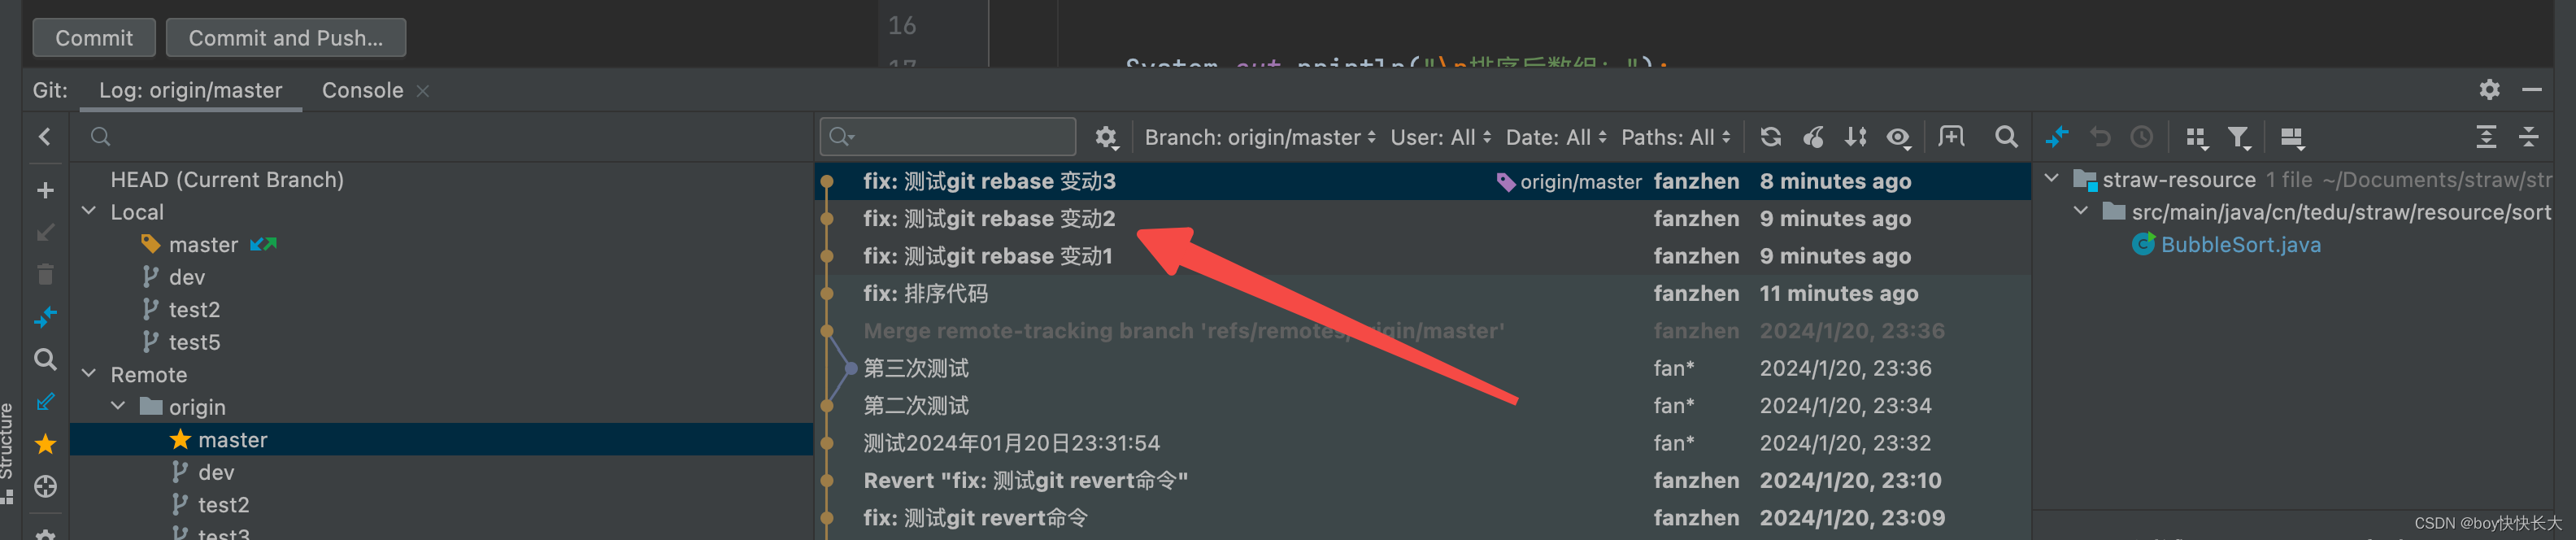Image resolution: width=2576 pixels, height=540 pixels.
Task: Click the navigate log to branch head icon
Action: [x=45, y=486]
